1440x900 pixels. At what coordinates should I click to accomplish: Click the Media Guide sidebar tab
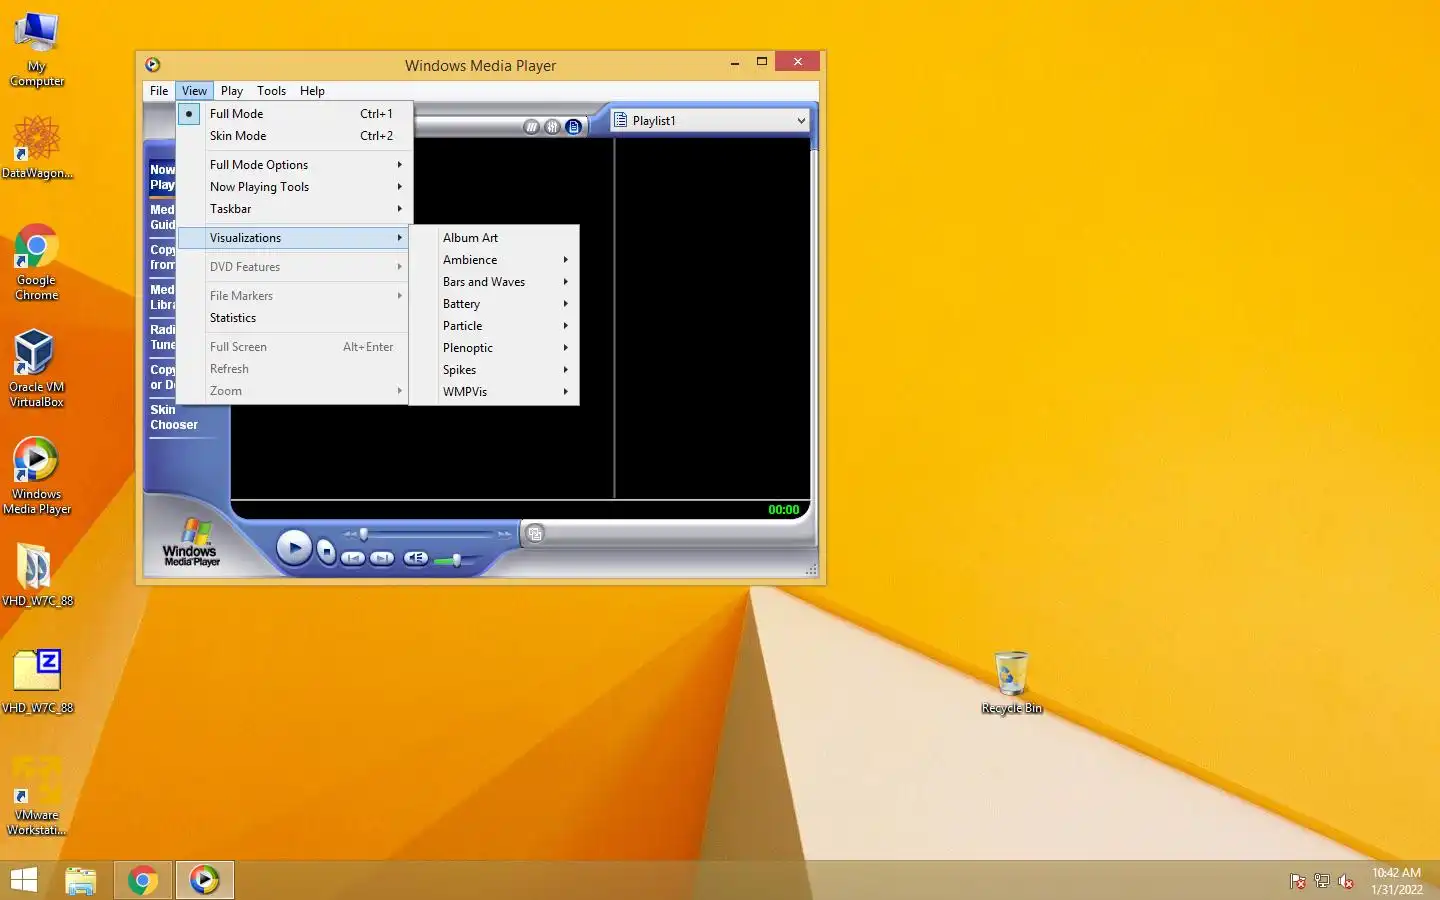coord(162,217)
